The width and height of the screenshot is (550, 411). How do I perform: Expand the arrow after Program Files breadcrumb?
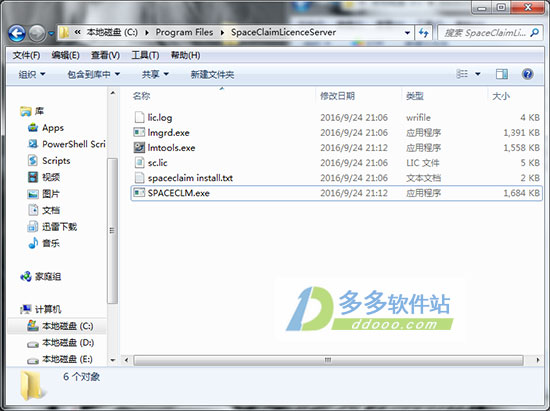click(222, 33)
